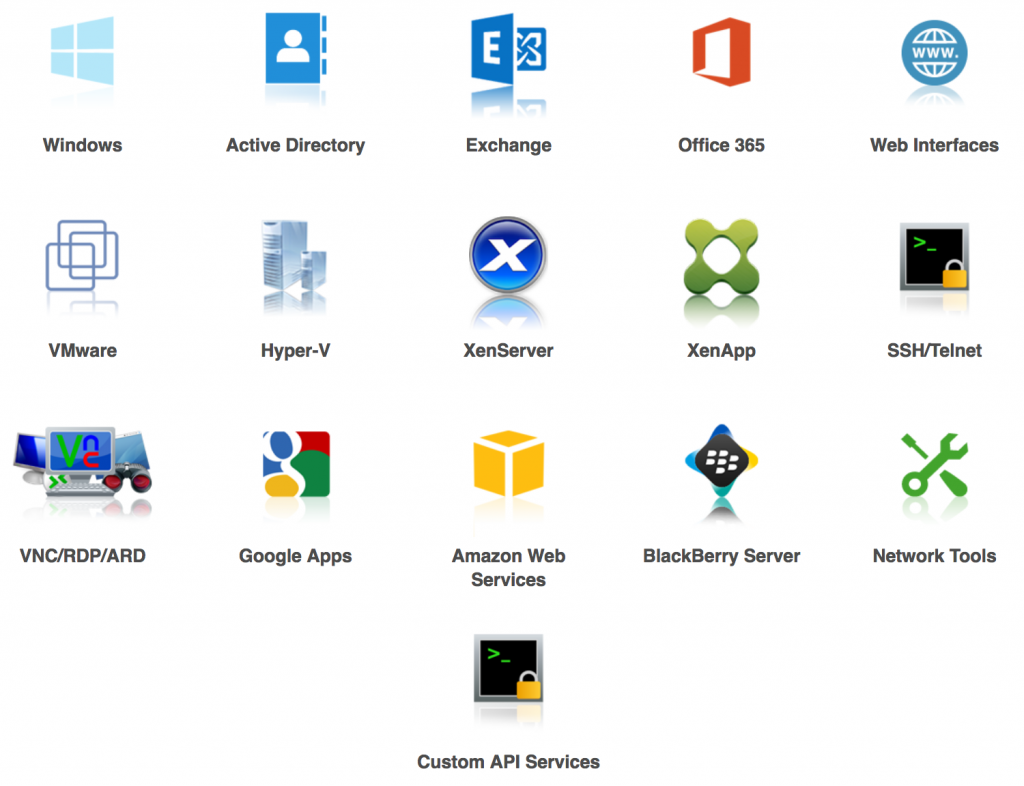Select the XenApp green icon
The width and height of the screenshot is (1024, 786).
tap(722, 257)
